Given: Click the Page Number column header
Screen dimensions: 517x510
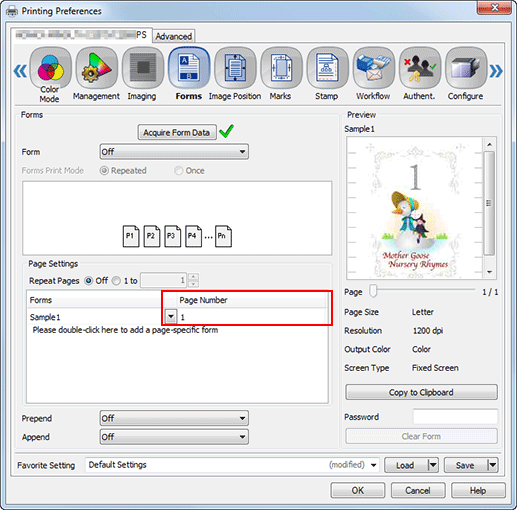Looking at the screenshot, I should click(x=251, y=300).
